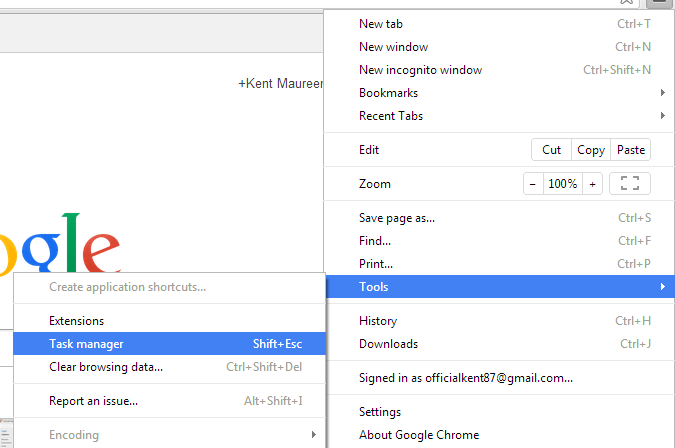Click the +Kent Maureen profile link

[281, 83]
